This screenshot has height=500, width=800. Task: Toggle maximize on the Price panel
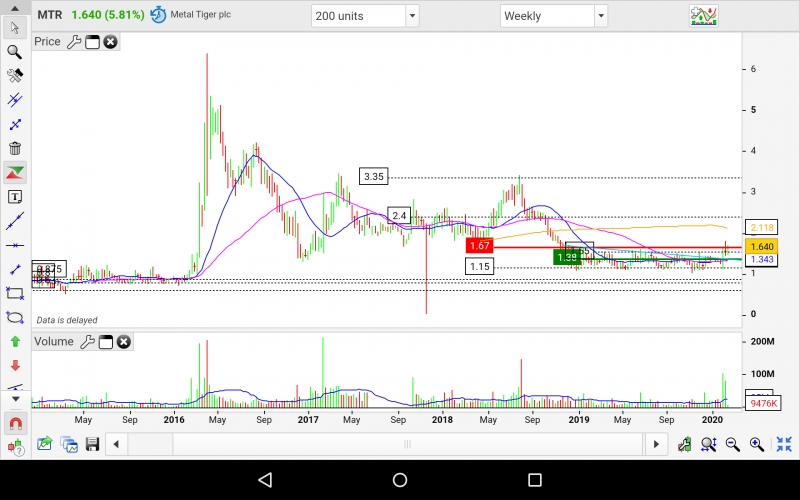tap(92, 42)
